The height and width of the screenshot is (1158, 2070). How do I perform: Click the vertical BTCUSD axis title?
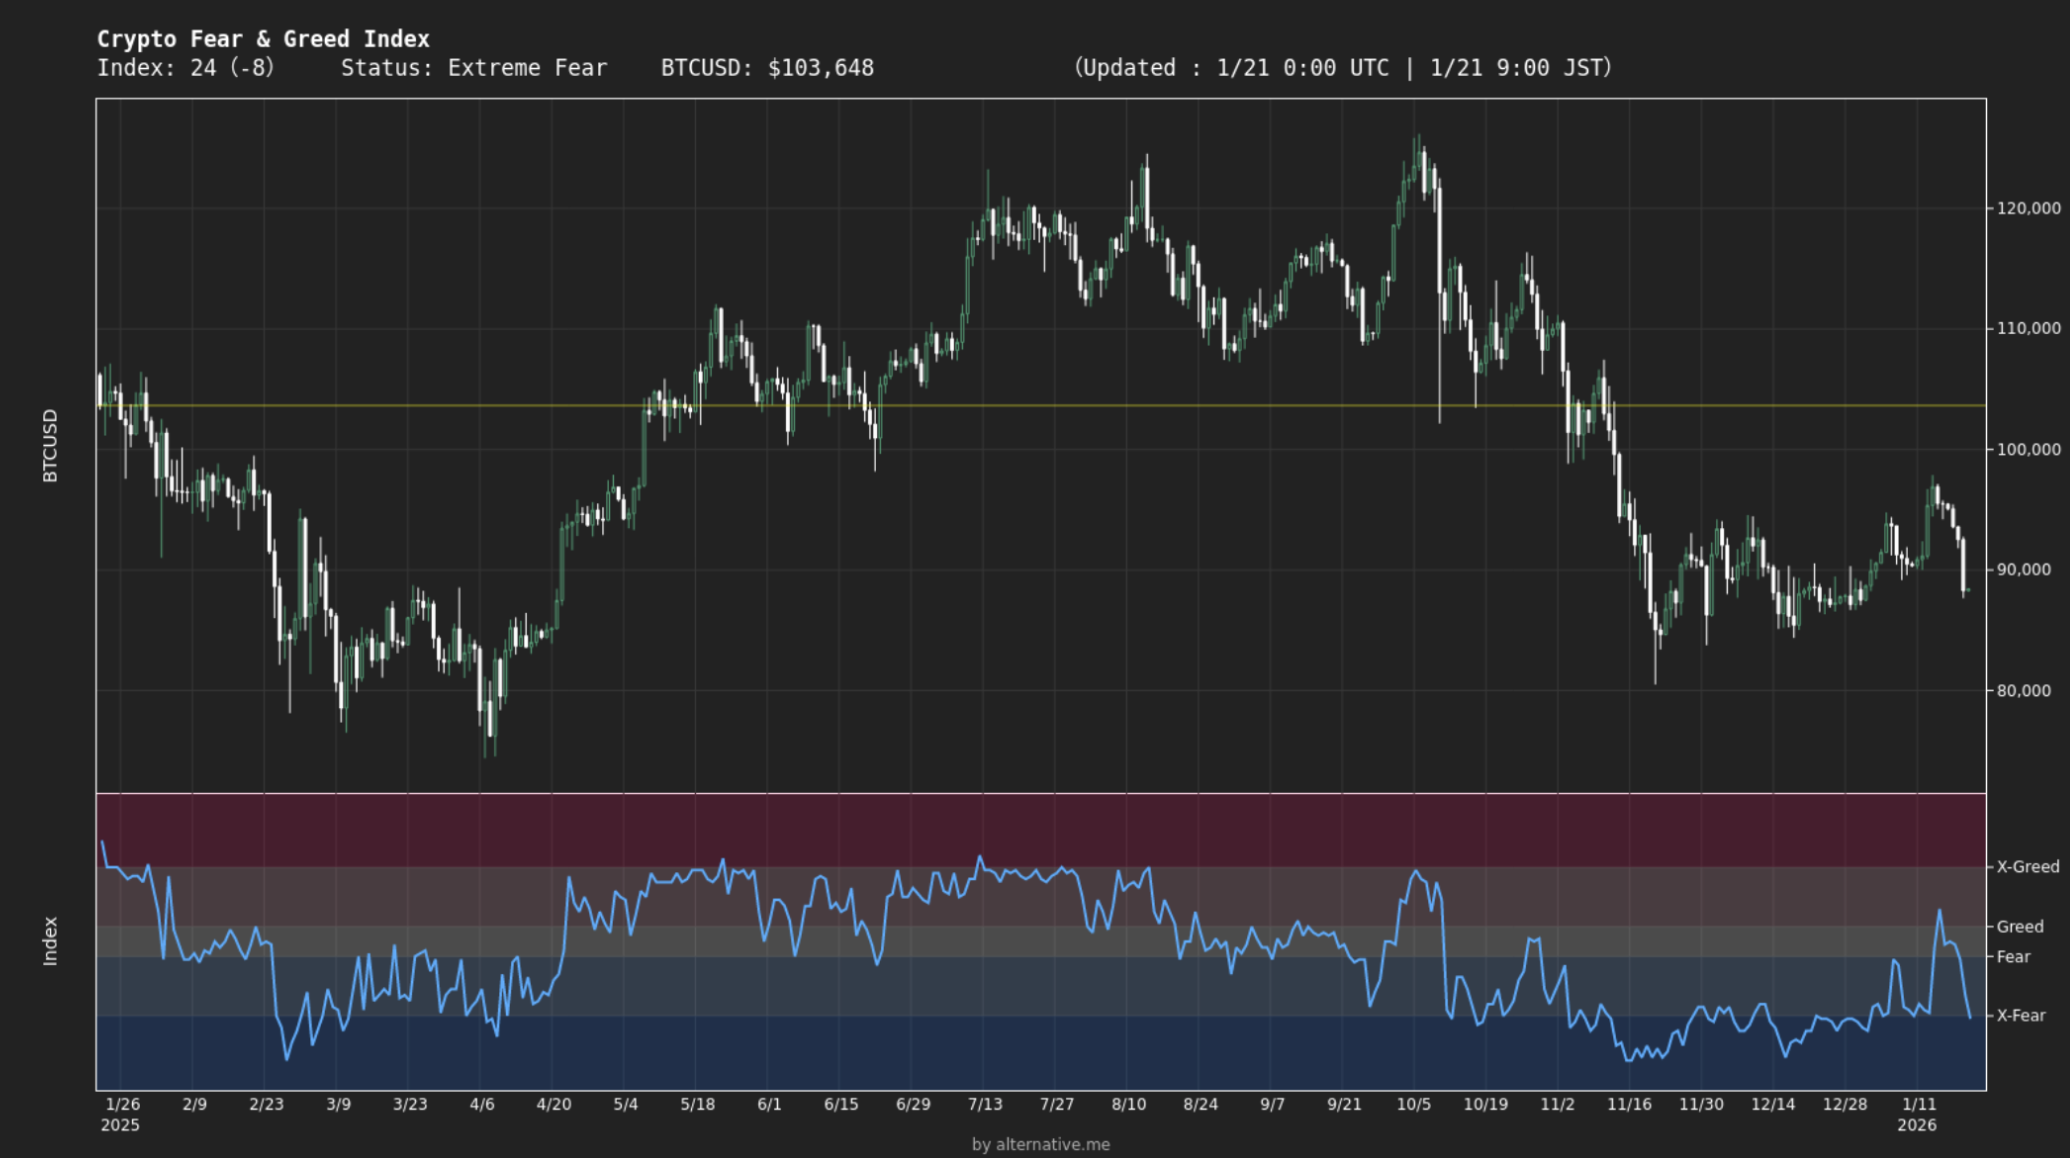click(x=50, y=445)
